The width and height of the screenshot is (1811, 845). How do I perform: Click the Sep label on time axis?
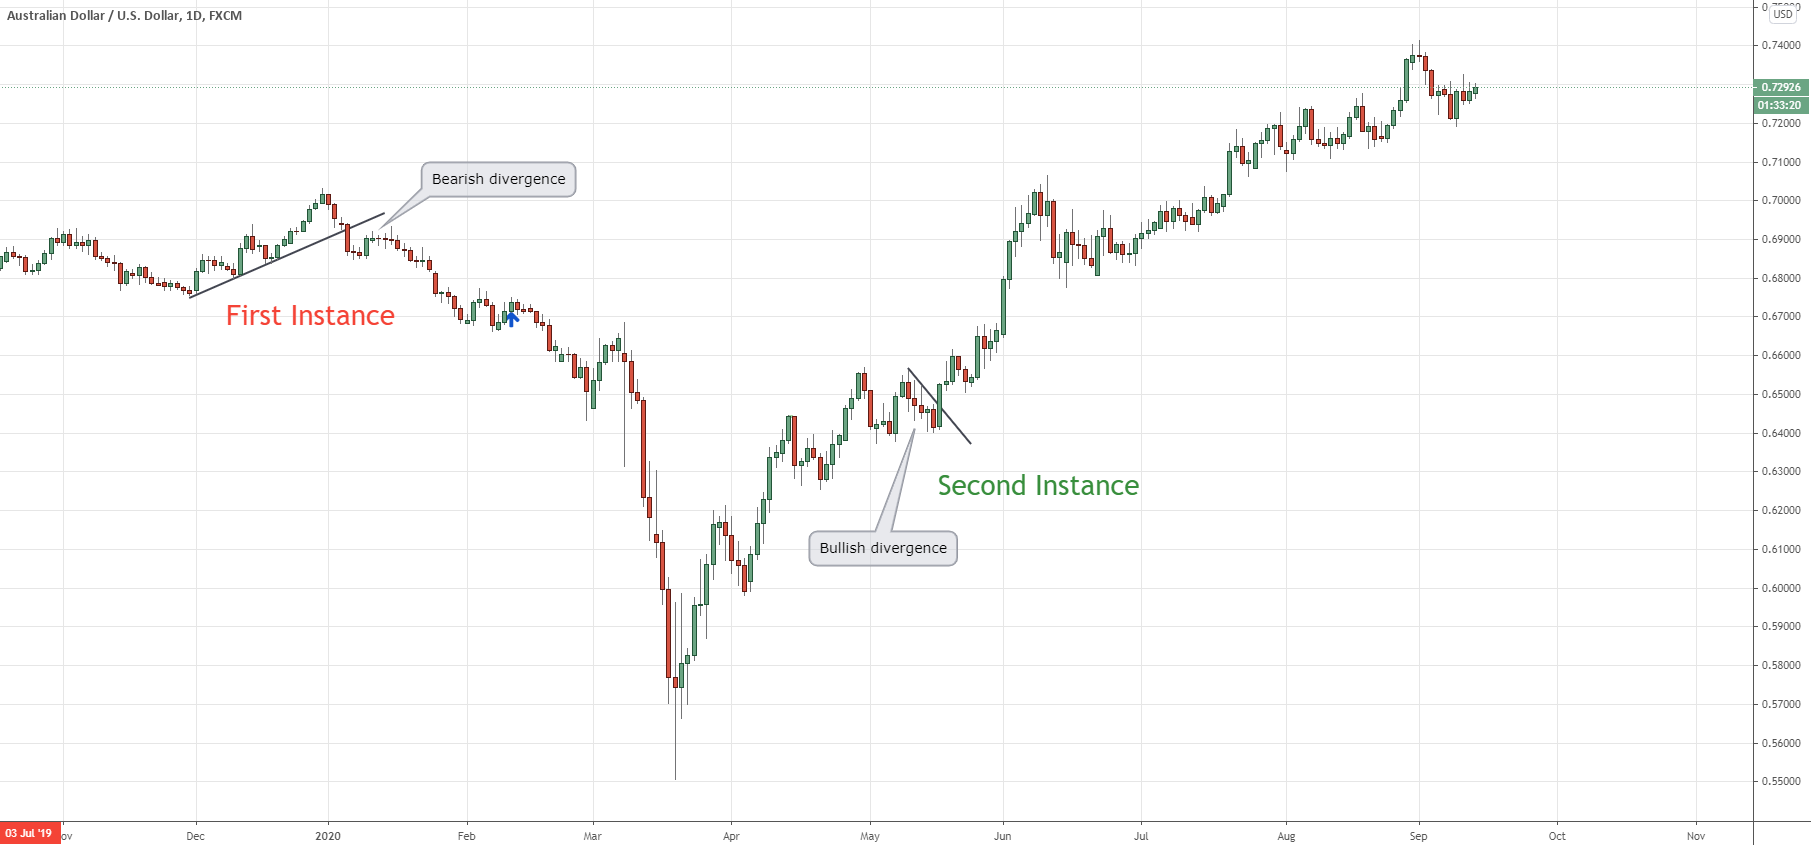point(1418,836)
